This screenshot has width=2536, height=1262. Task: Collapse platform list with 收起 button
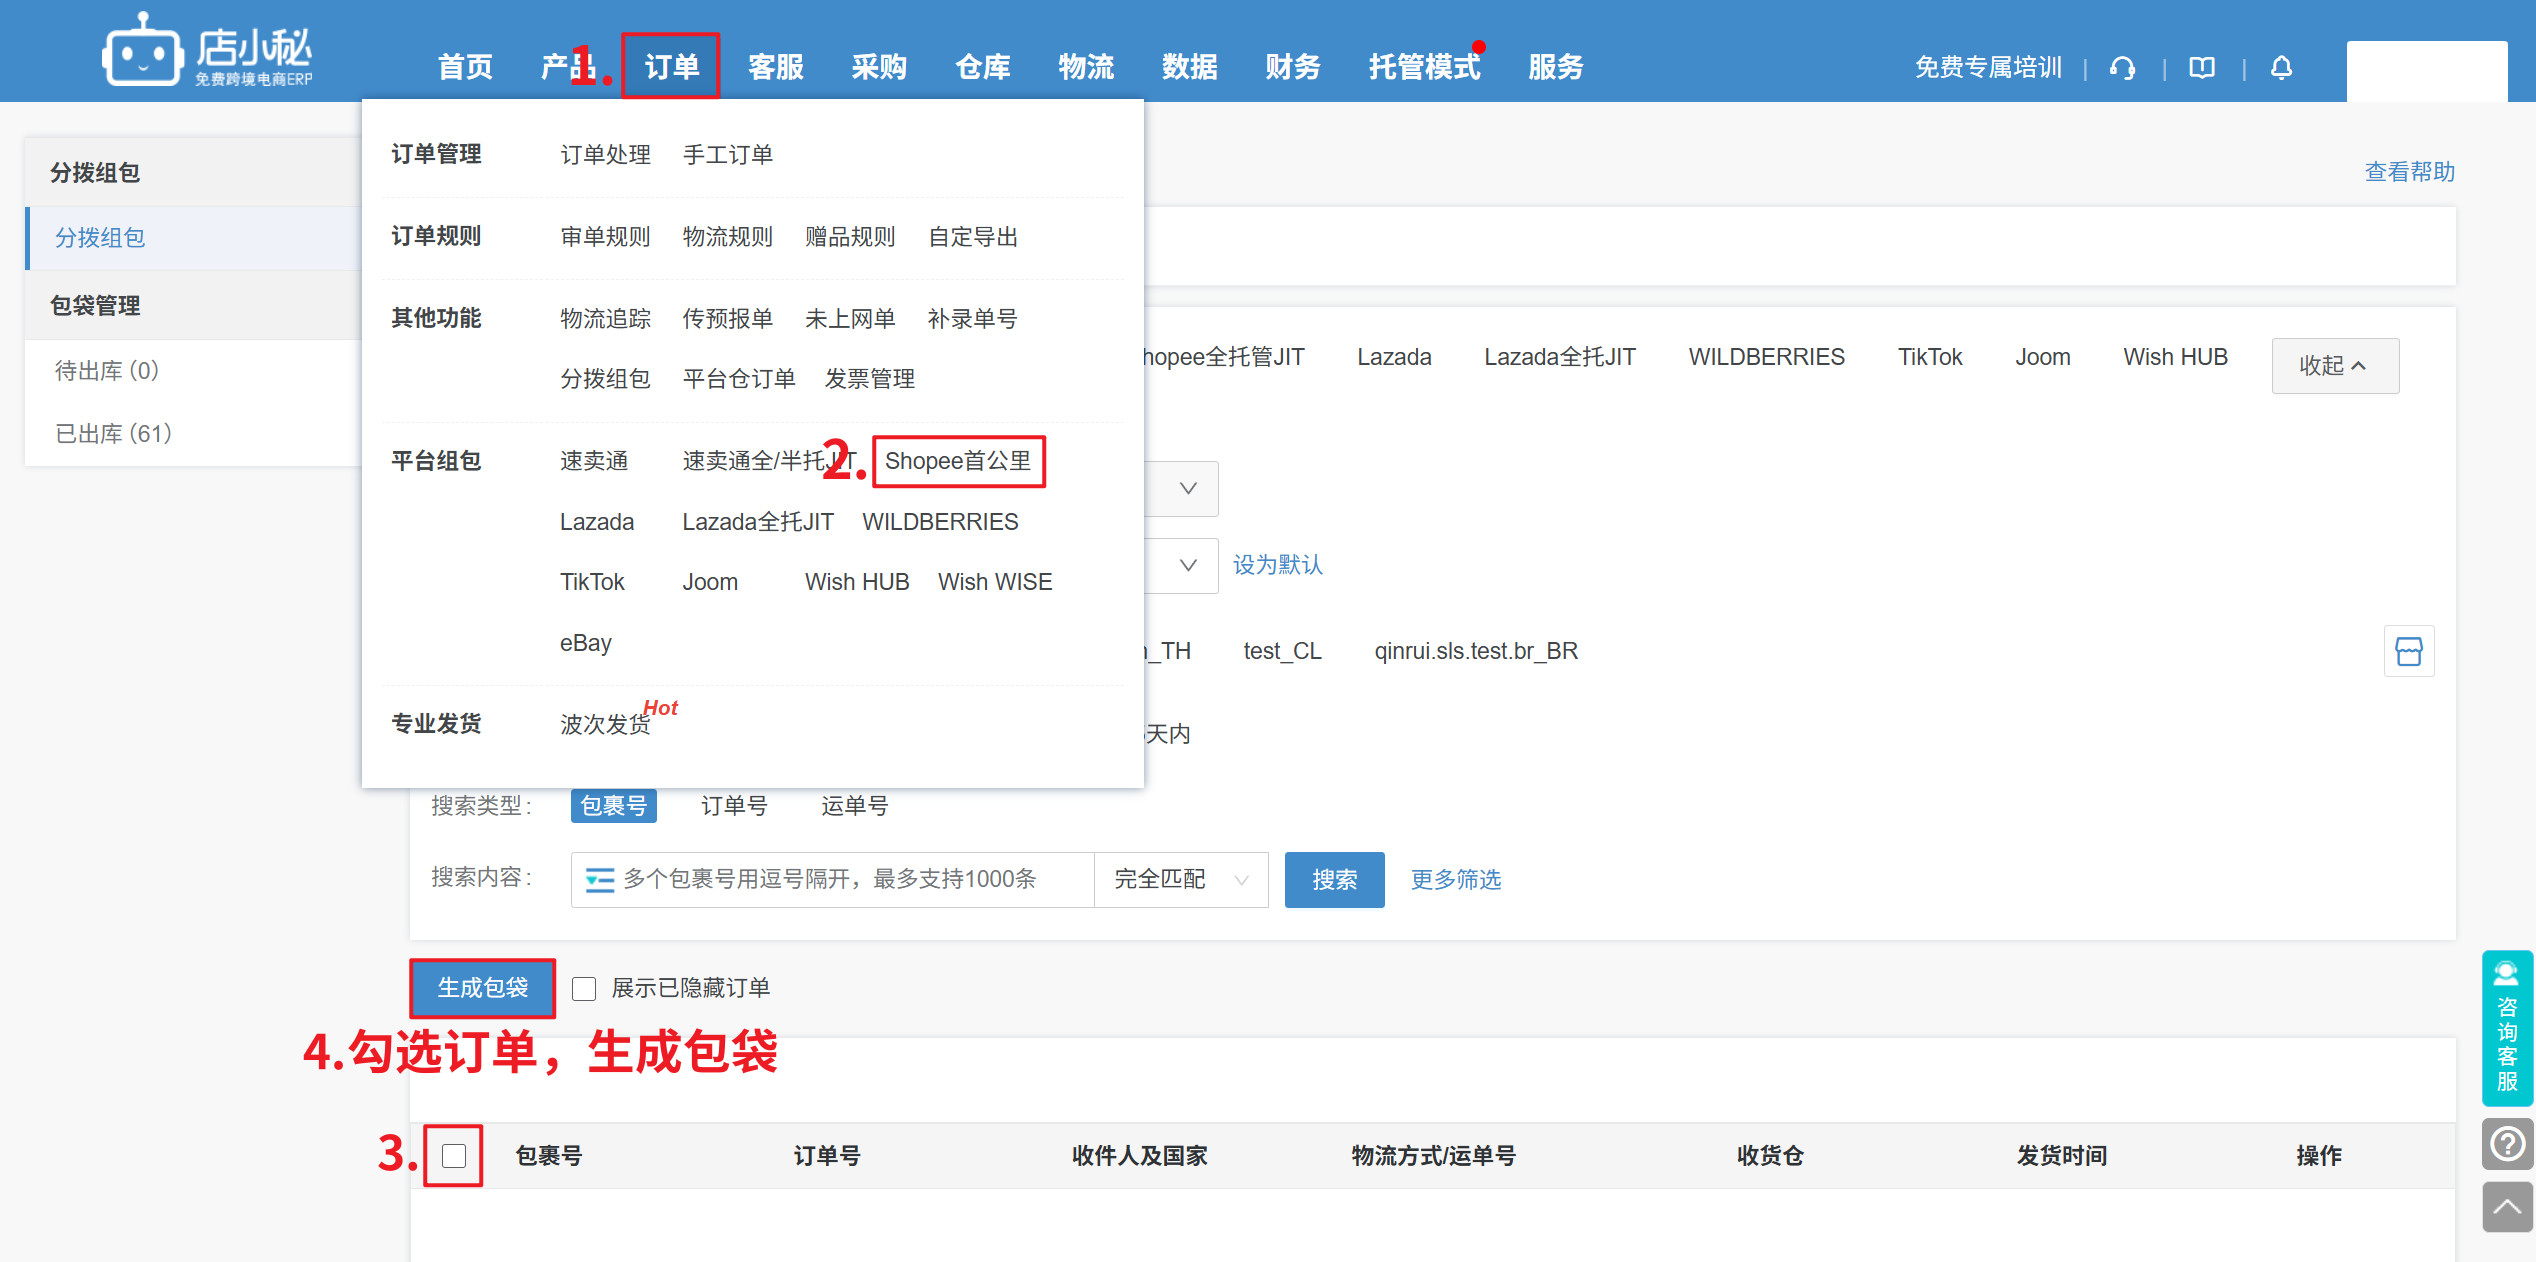2334,366
